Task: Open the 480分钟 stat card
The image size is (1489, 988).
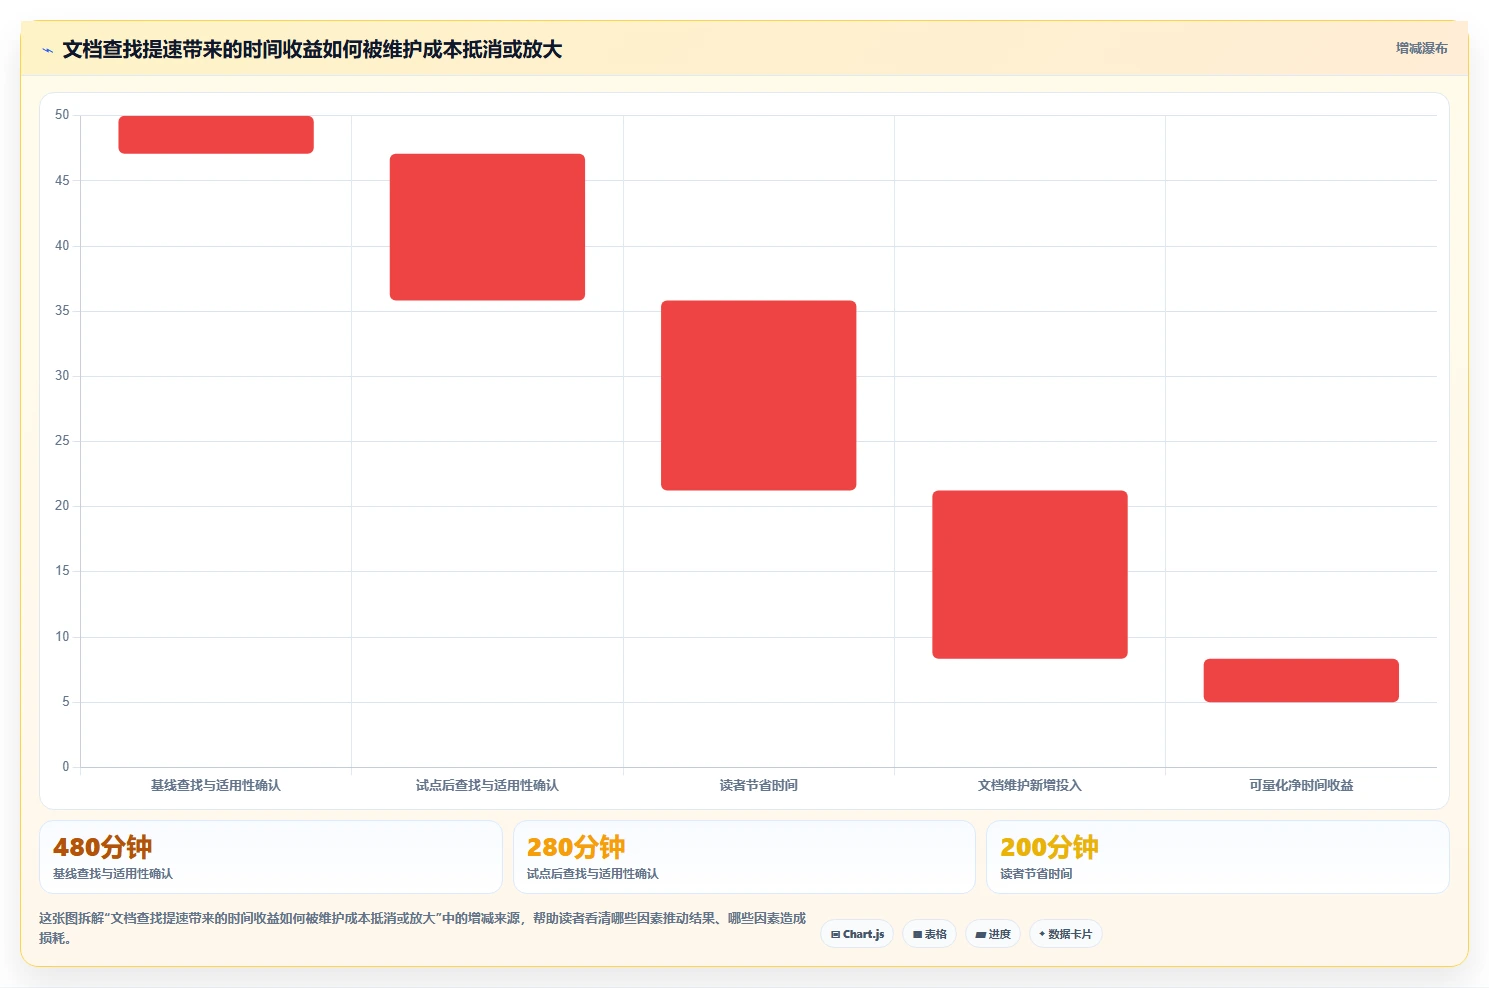Action: click(x=270, y=857)
